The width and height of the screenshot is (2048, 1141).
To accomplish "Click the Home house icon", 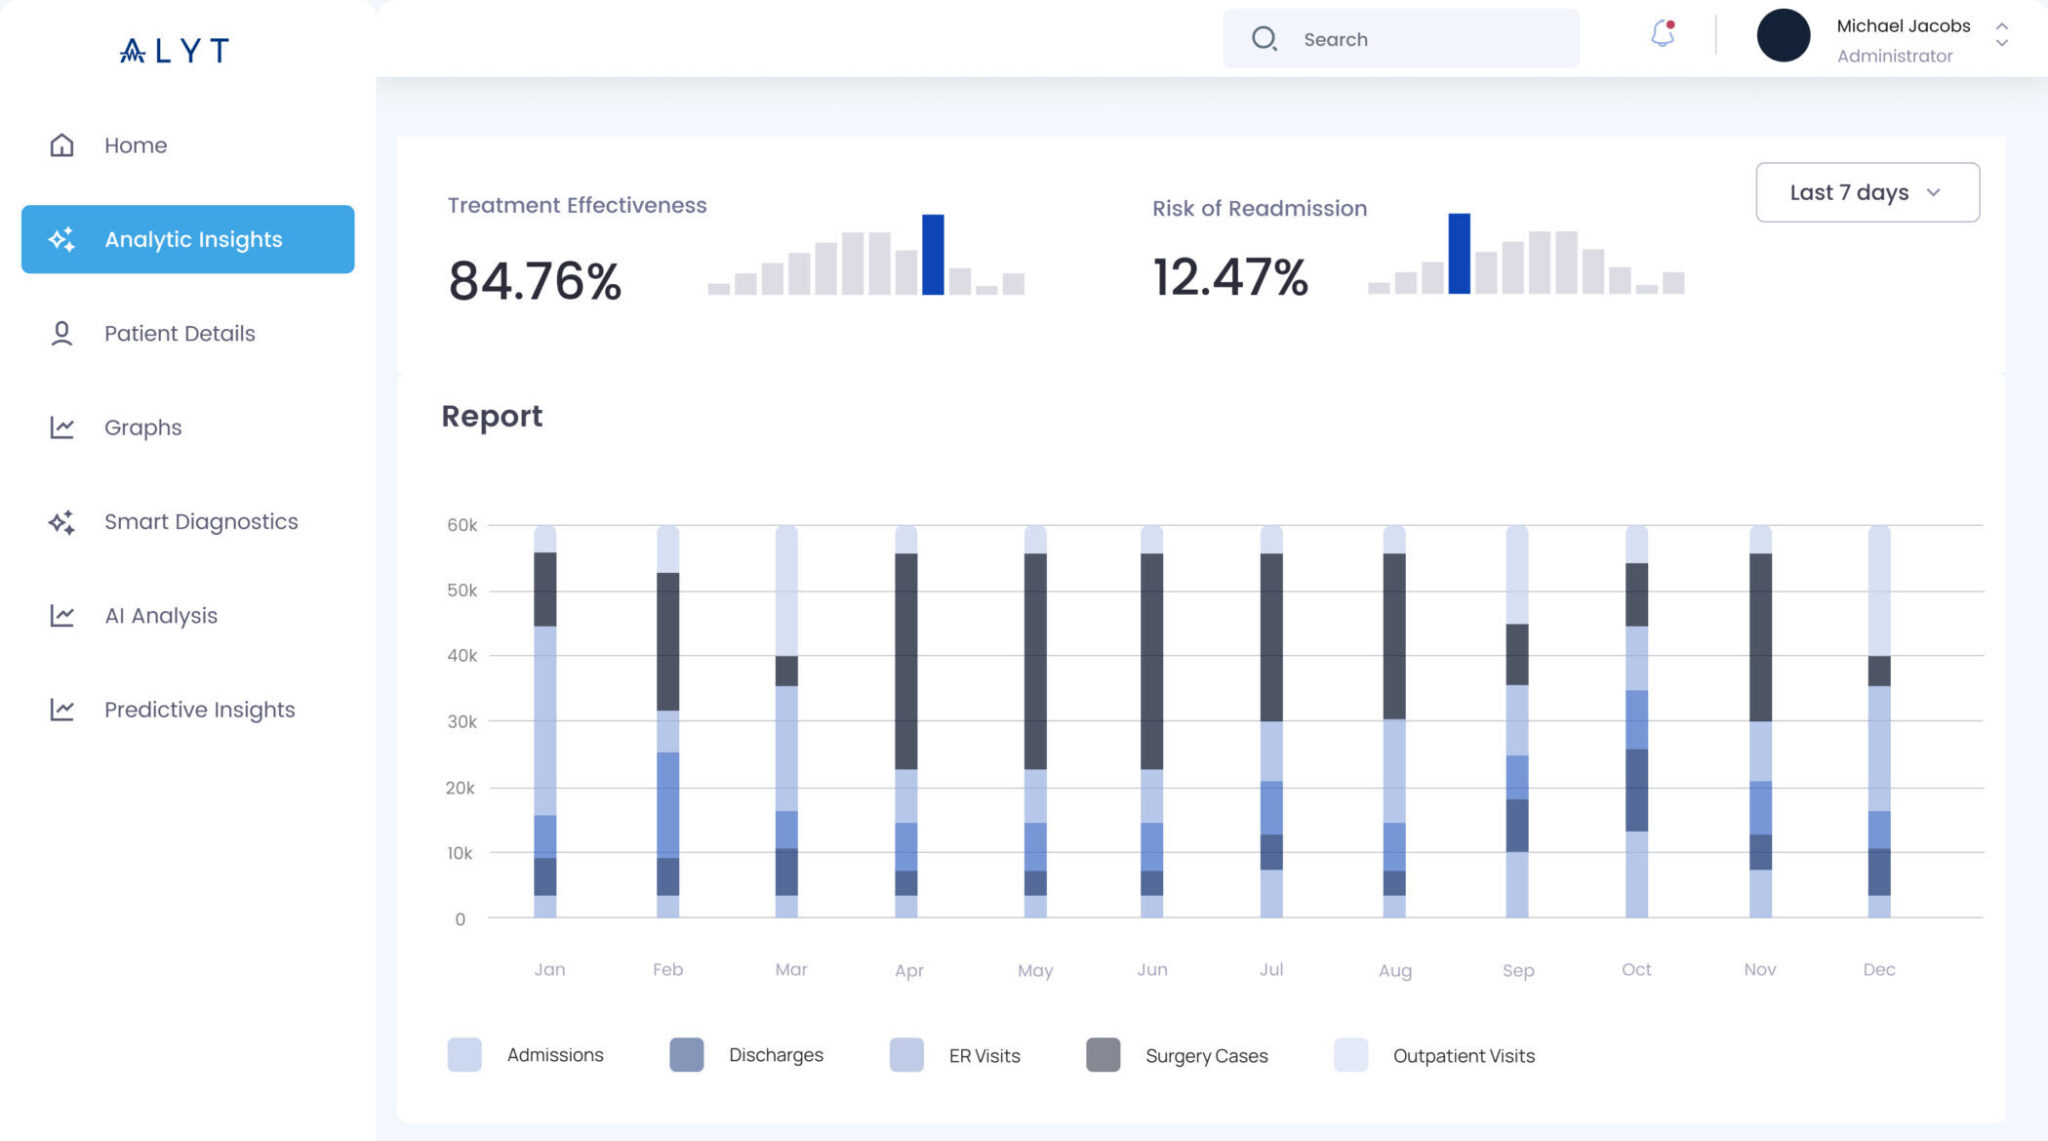I will click(62, 145).
